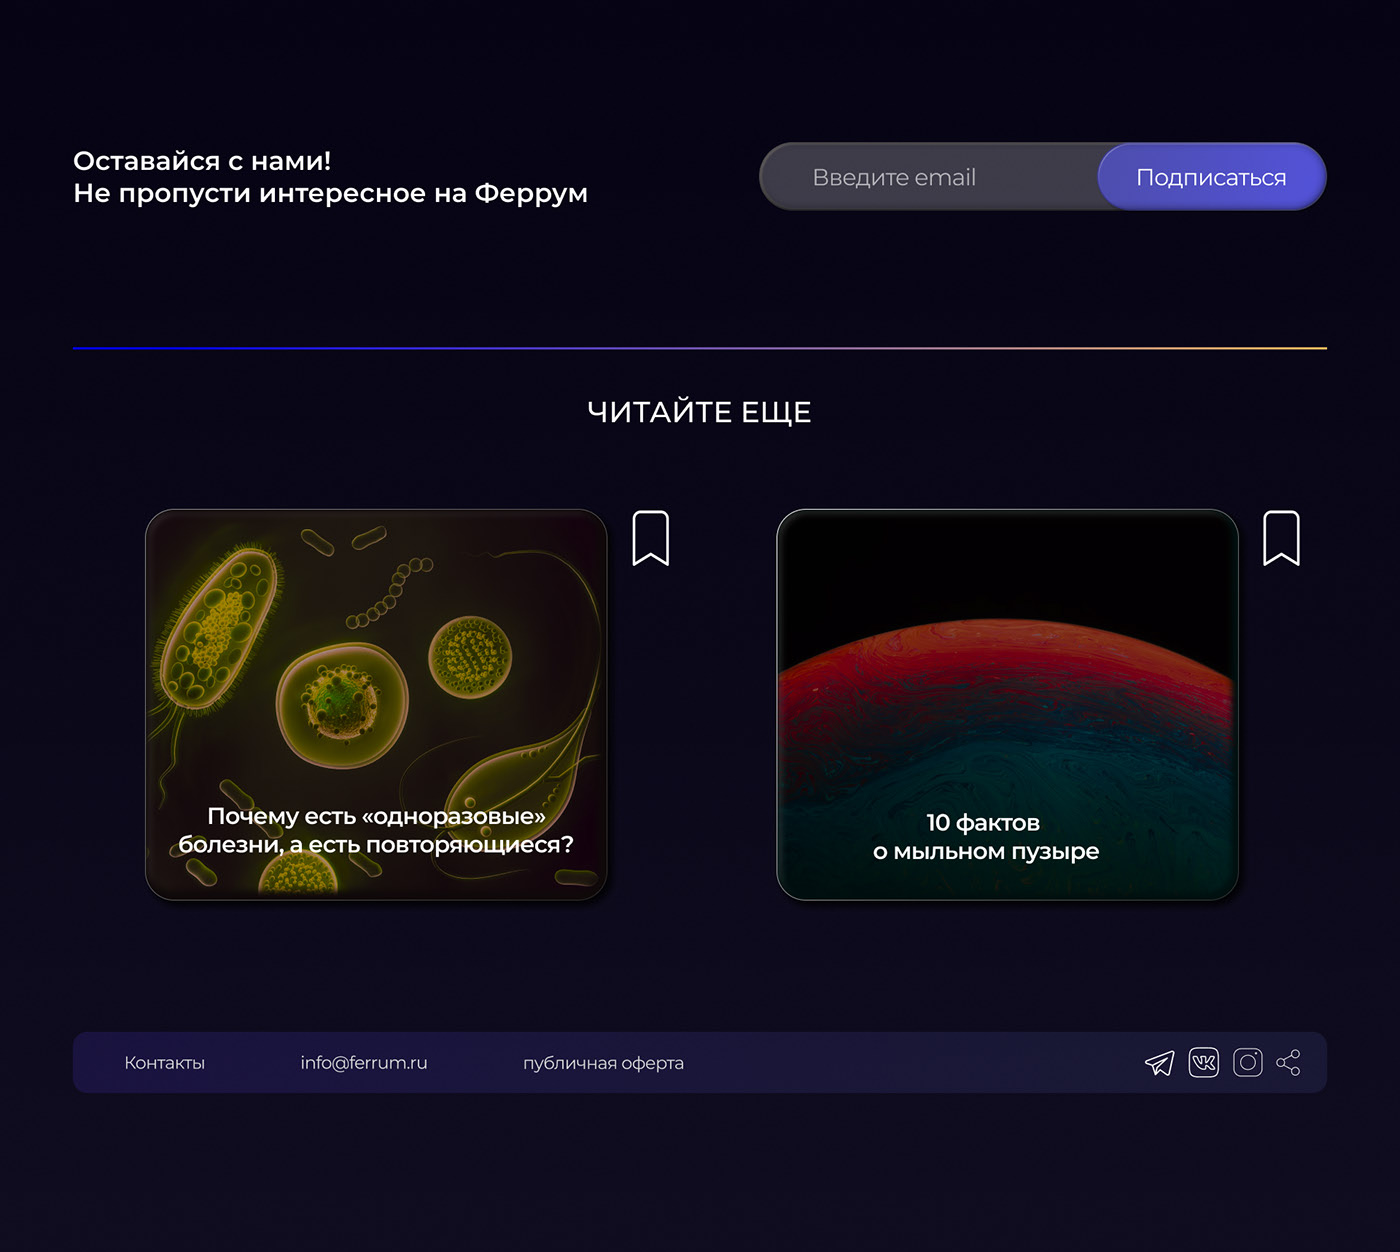Click the title «Почему есть одноразовые болезни»
This screenshot has width=1400, height=1252.
click(x=376, y=831)
